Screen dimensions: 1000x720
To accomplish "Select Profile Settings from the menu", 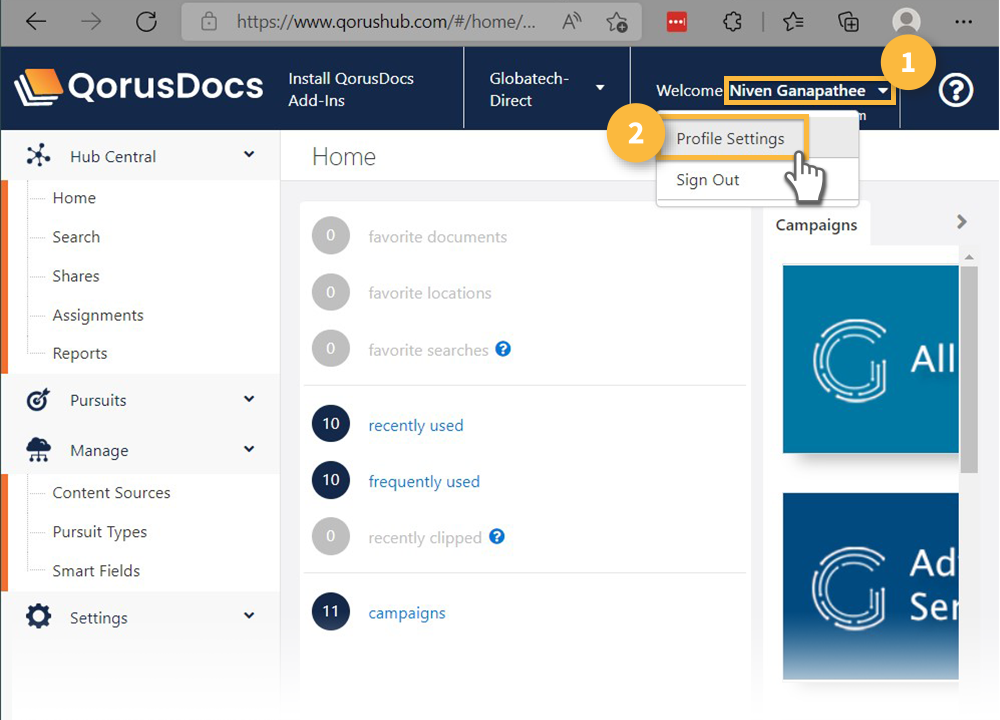I will pos(730,139).
